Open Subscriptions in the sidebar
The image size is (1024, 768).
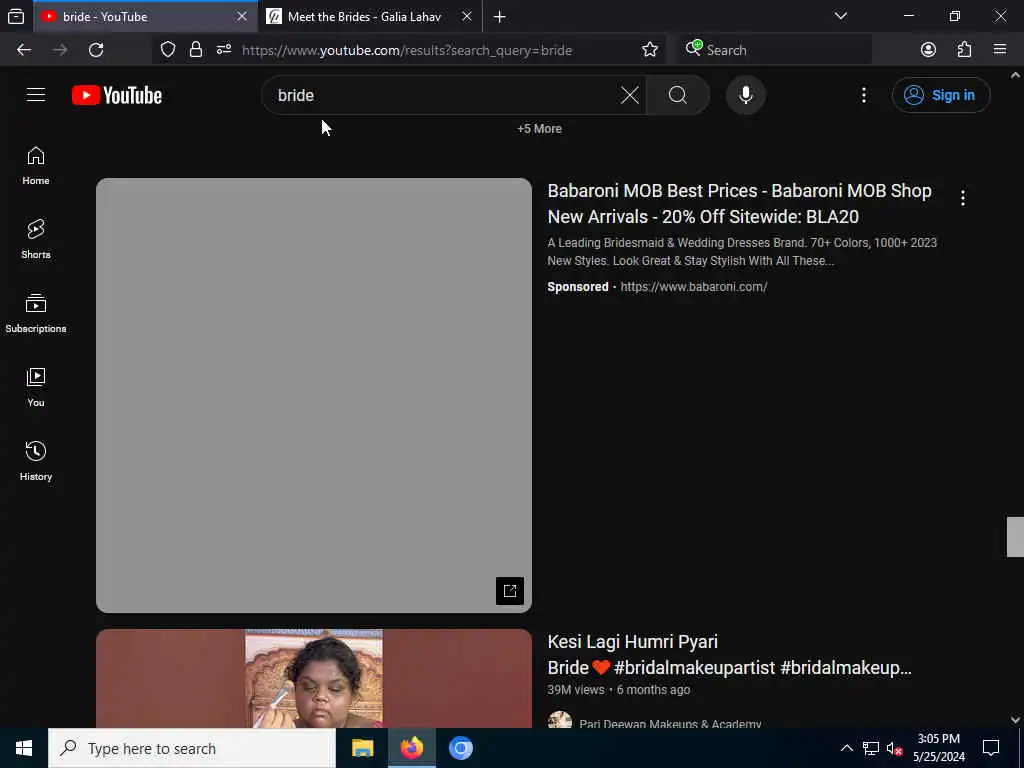pyautogui.click(x=36, y=313)
